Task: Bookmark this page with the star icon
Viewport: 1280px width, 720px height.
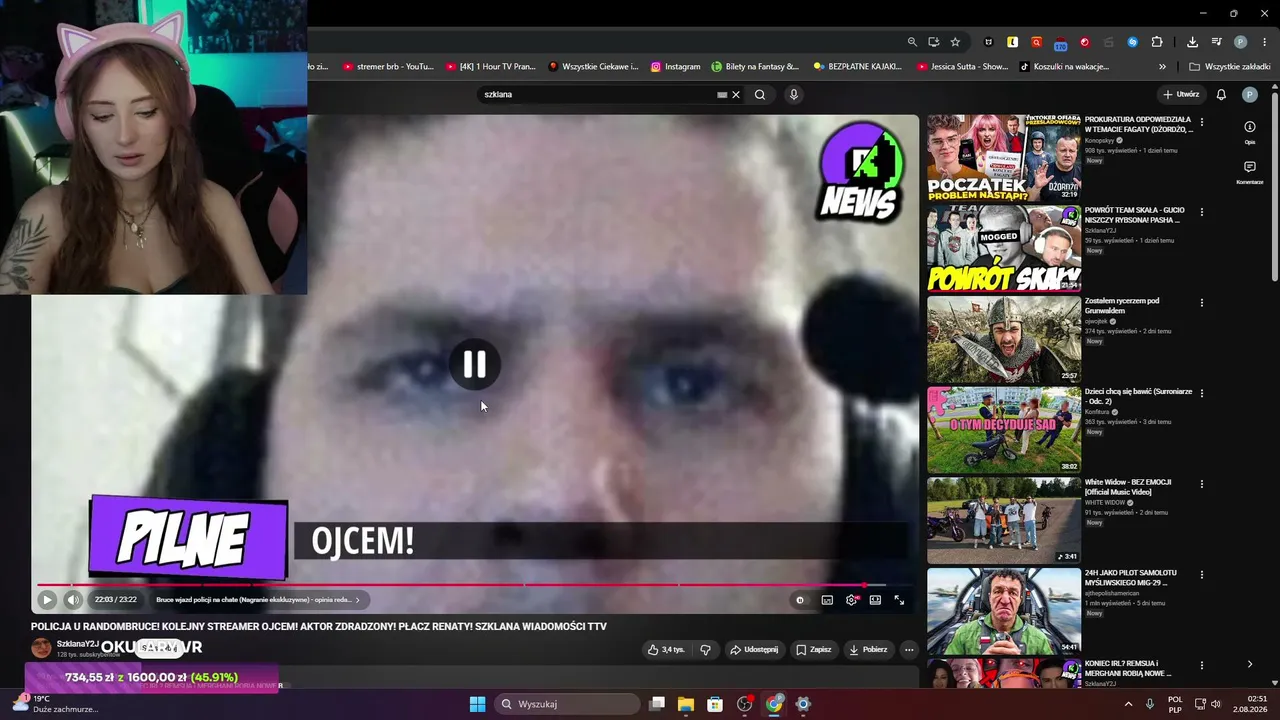Action: click(955, 42)
